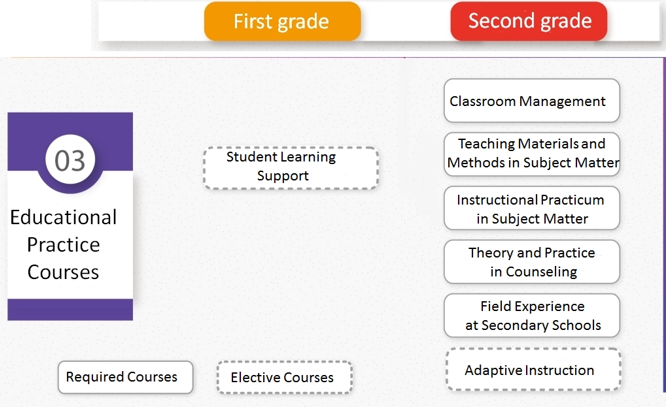Click Teaching Materials and Methods in Subject Matter
Screen dimensions: 666x407
coord(531,154)
